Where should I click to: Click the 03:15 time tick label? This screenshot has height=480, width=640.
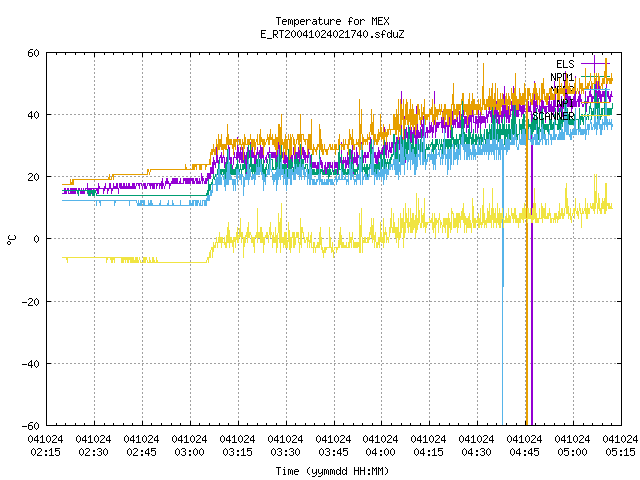coord(237,452)
